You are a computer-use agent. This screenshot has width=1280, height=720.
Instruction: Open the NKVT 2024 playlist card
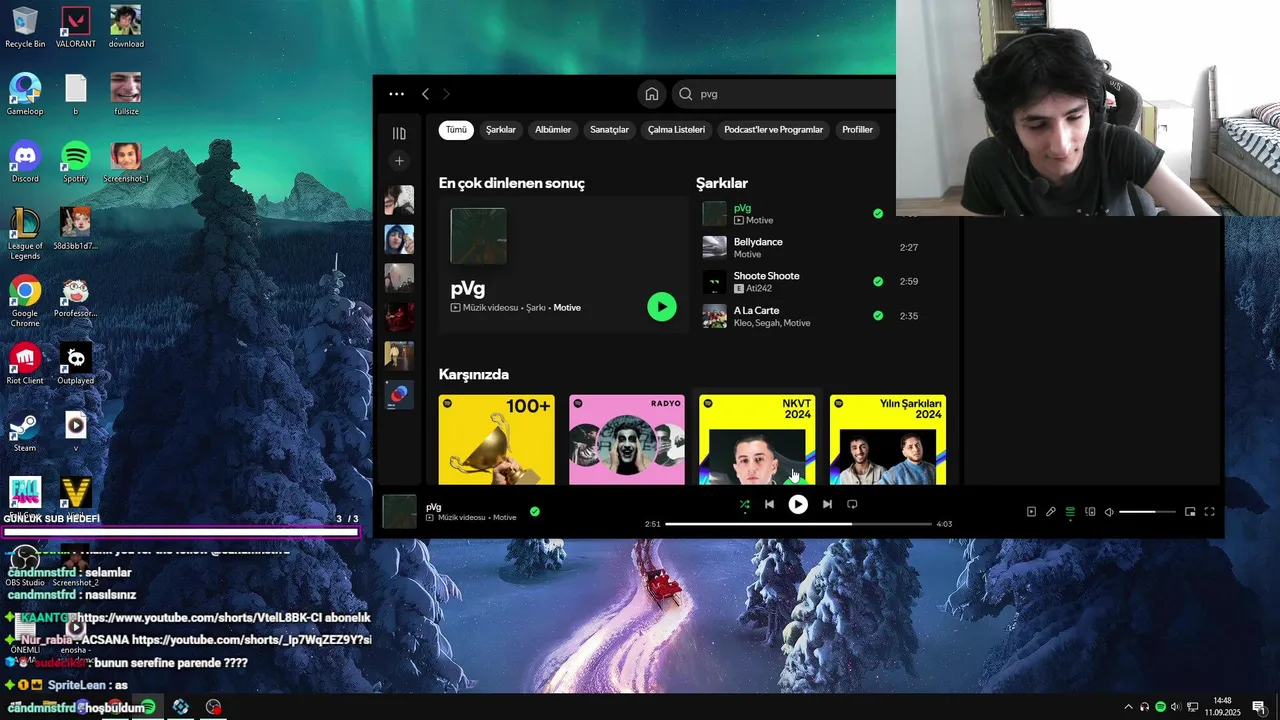coord(757,440)
